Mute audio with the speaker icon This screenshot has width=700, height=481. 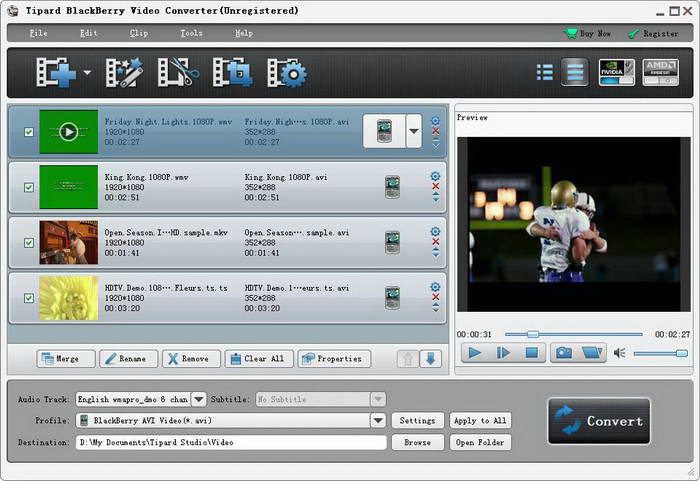tap(619, 353)
